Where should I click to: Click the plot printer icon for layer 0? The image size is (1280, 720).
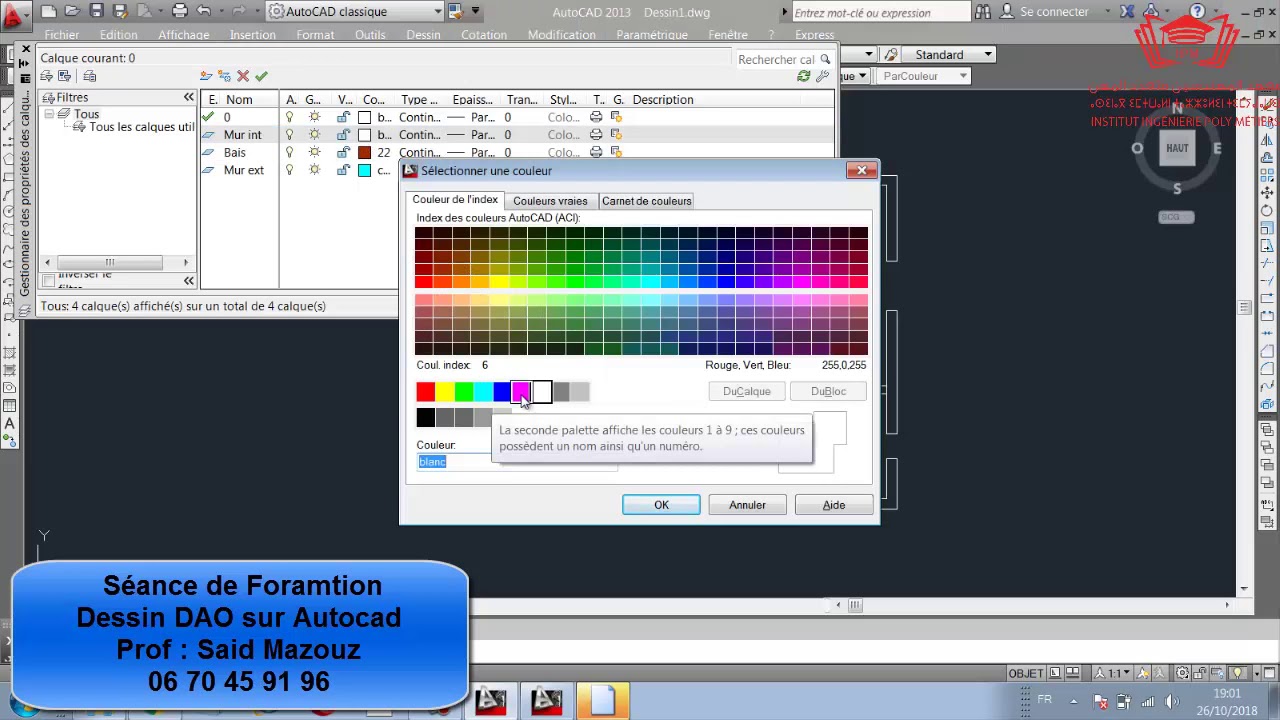pyautogui.click(x=596, y=117)
